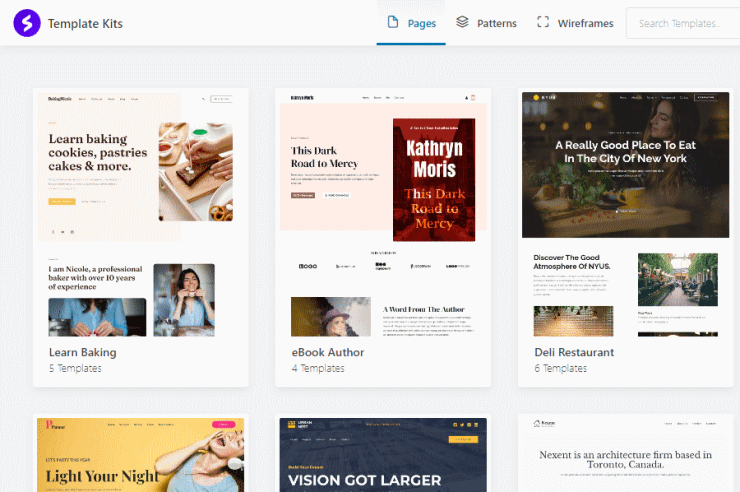Click the Patterns layers icon
The image size is (740, 492).
462,22
